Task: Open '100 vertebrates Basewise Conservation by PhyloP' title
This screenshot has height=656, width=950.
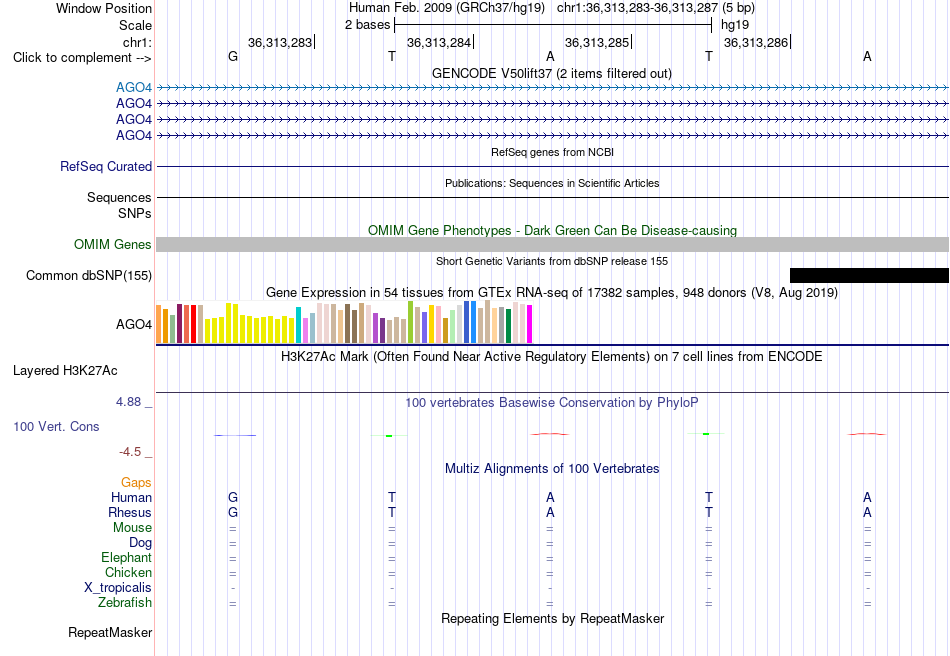Action: tap(552, 403)
